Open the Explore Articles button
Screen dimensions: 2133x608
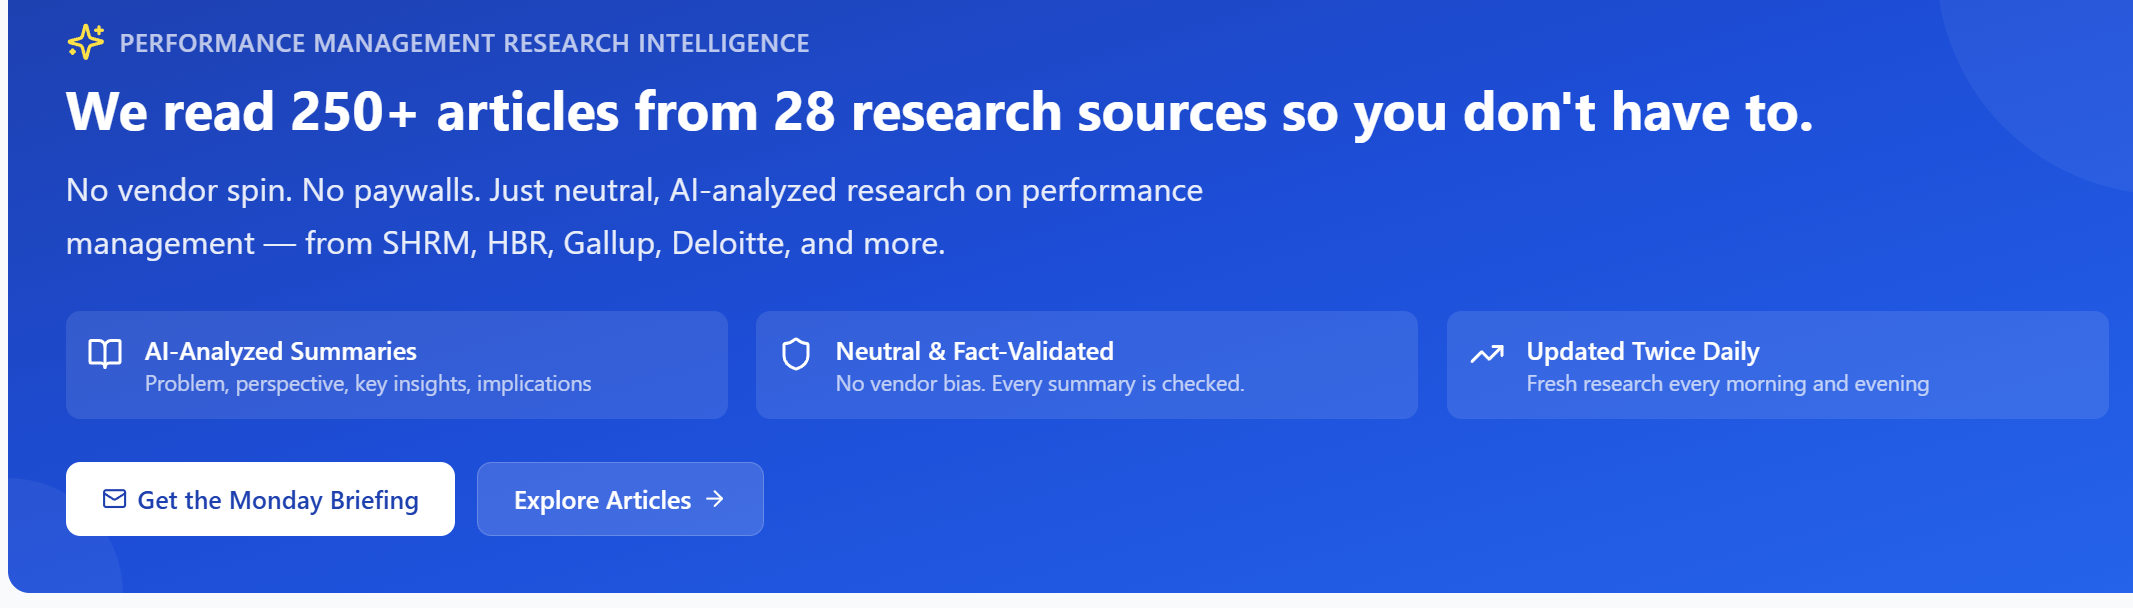620,499
